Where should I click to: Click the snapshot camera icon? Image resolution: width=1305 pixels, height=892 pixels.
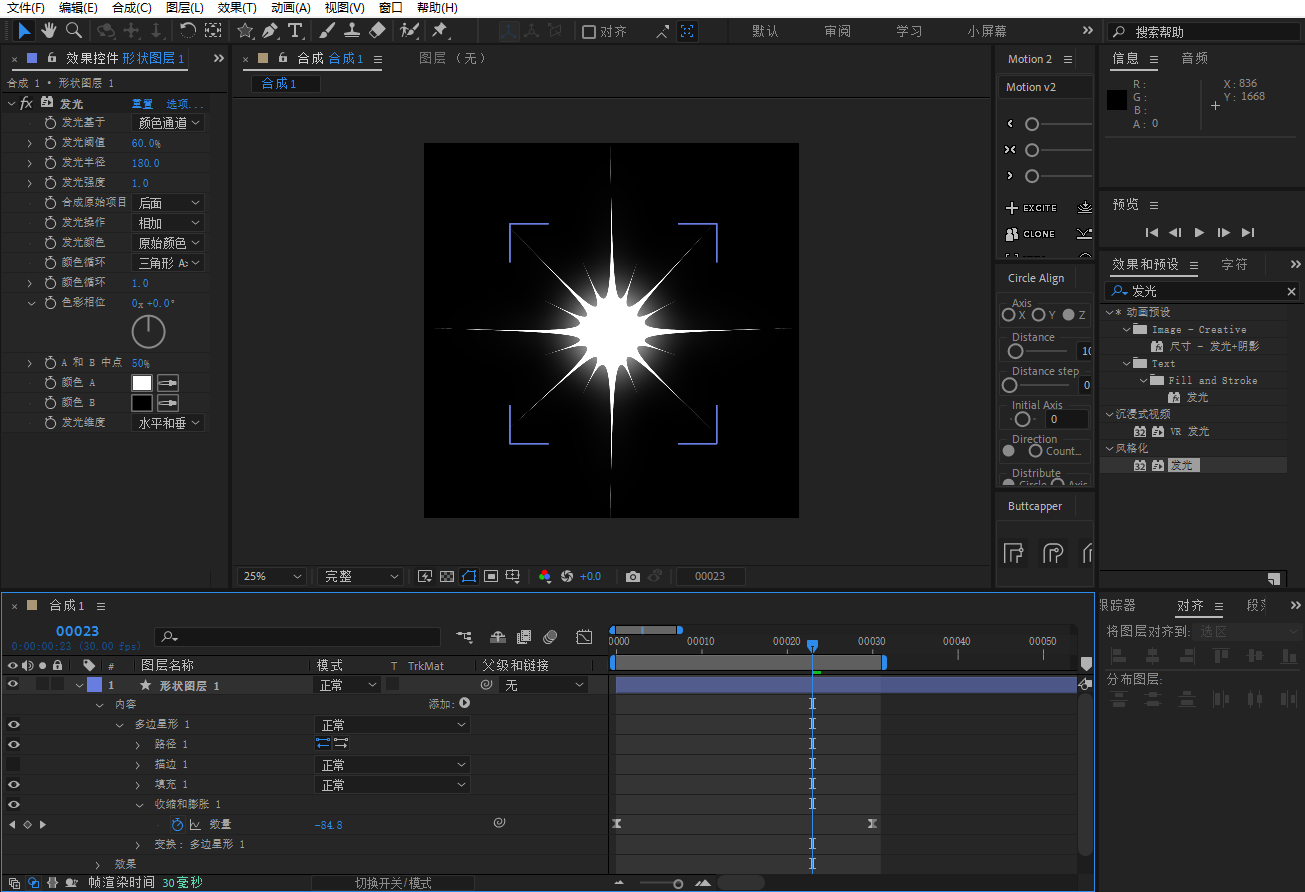[x=633, y=576]
